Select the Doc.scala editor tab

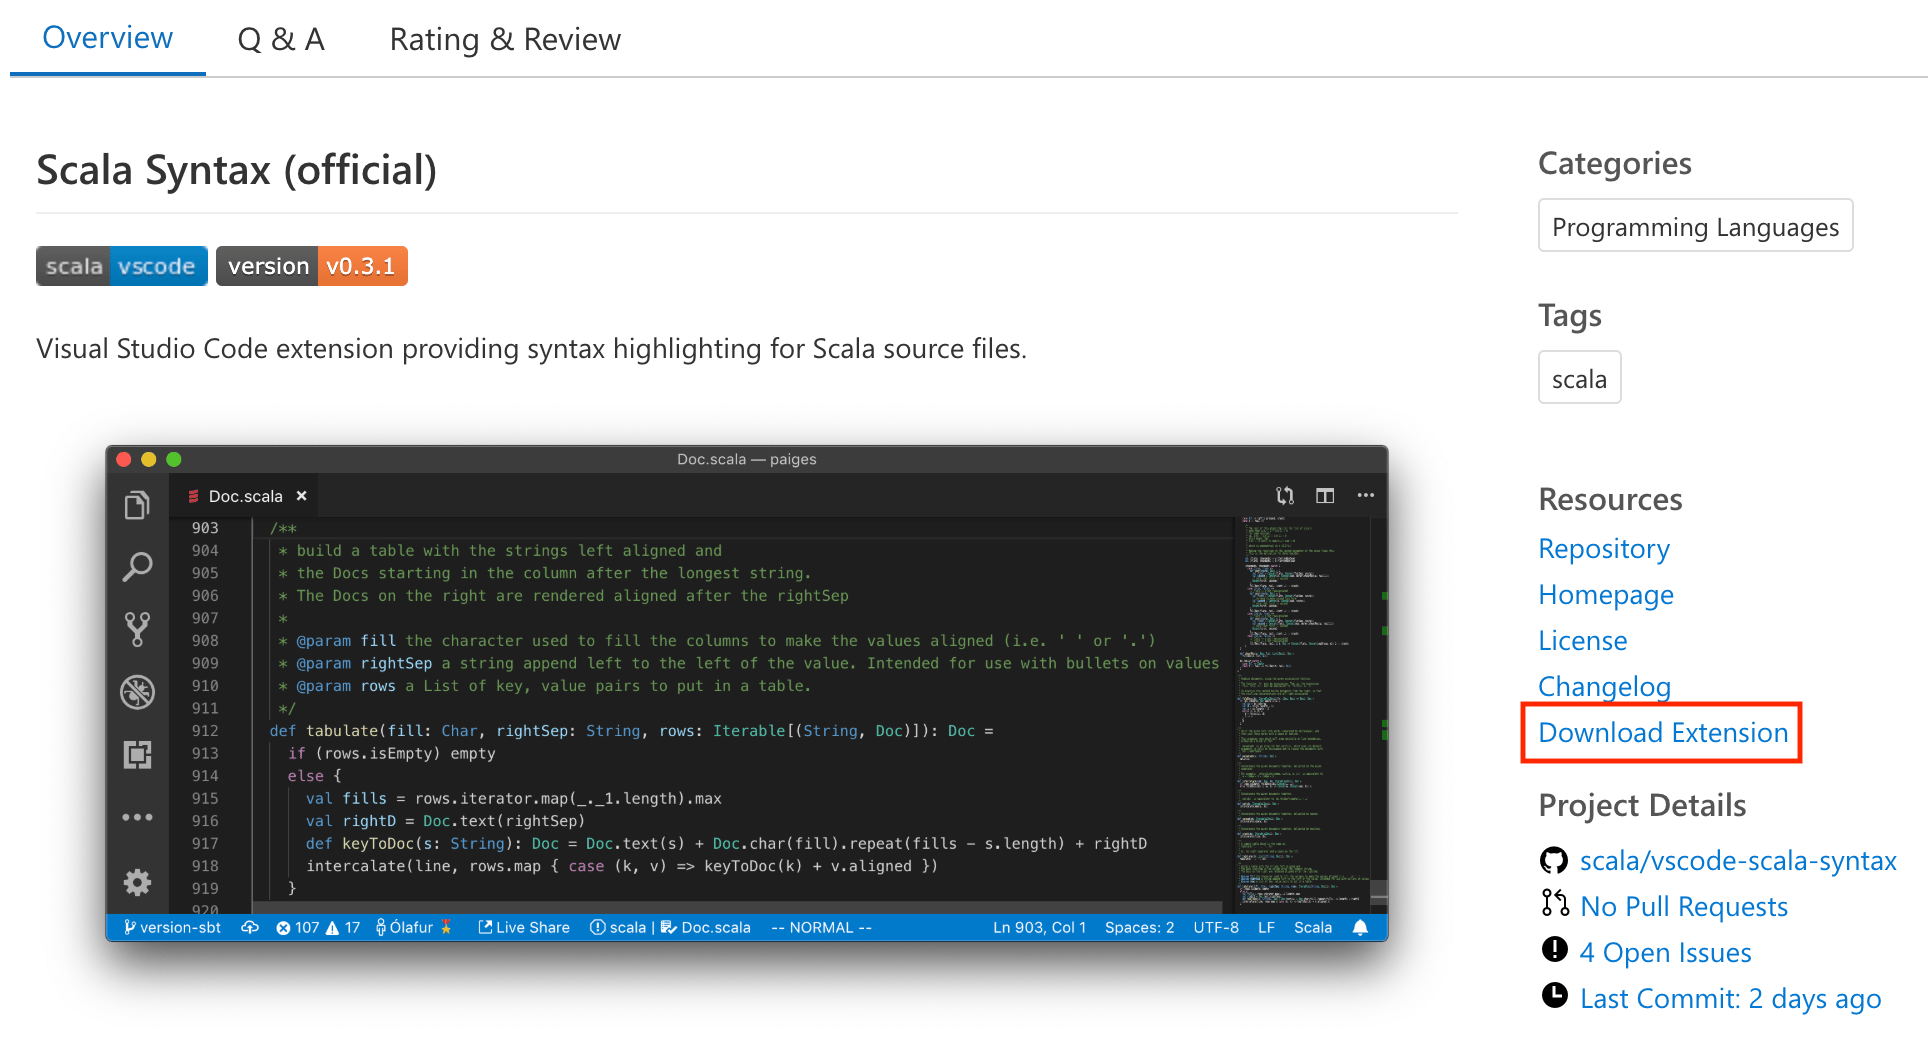tap(246, 496)
